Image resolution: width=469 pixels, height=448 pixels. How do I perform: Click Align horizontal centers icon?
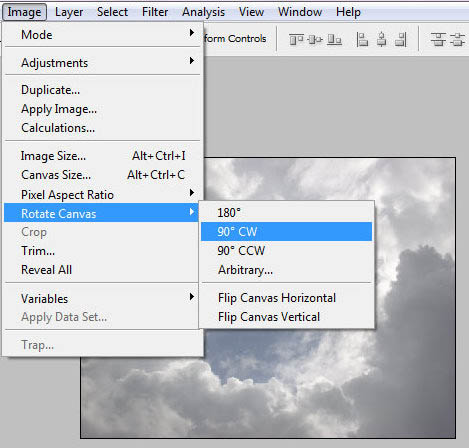[x=382, y=40]
